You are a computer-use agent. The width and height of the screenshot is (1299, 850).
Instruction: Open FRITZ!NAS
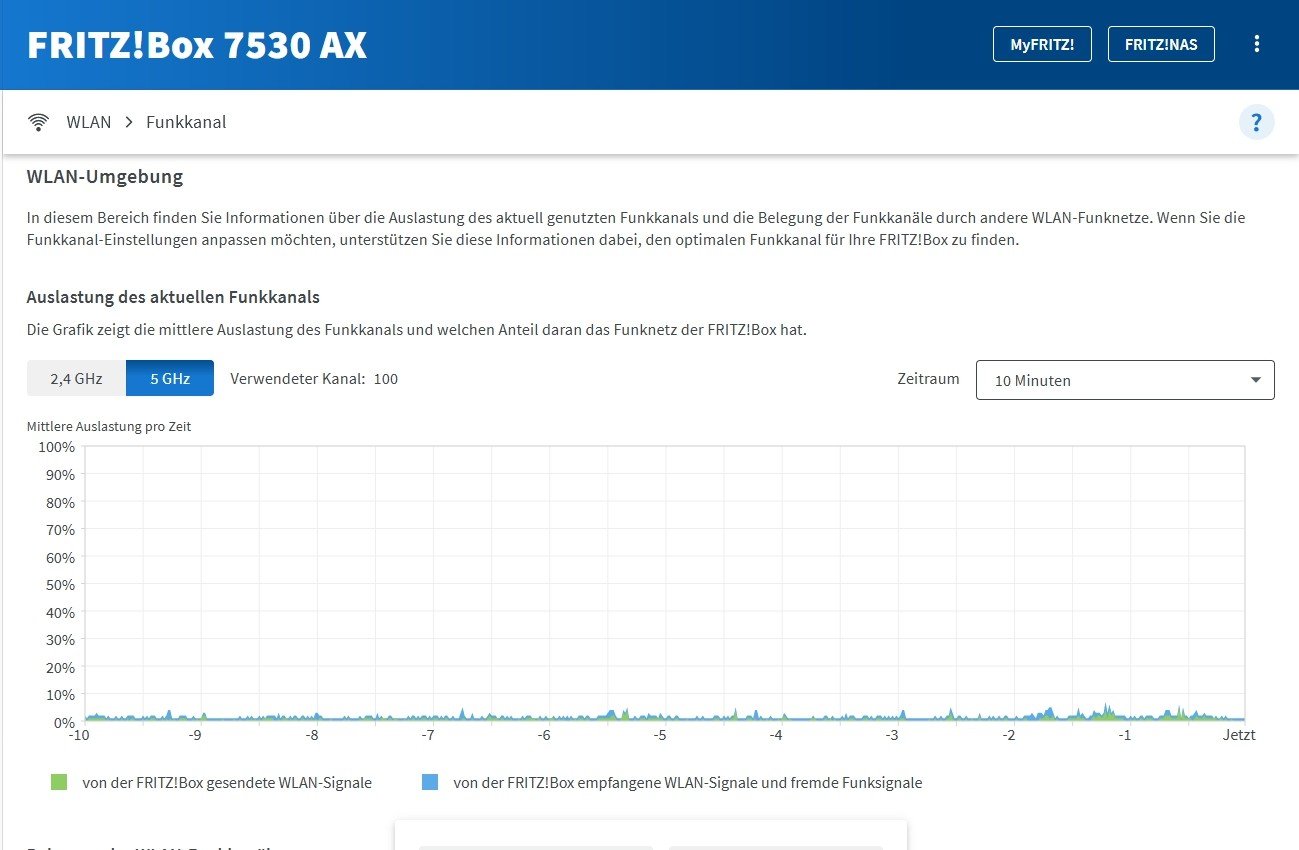(x=1161, y=44)
